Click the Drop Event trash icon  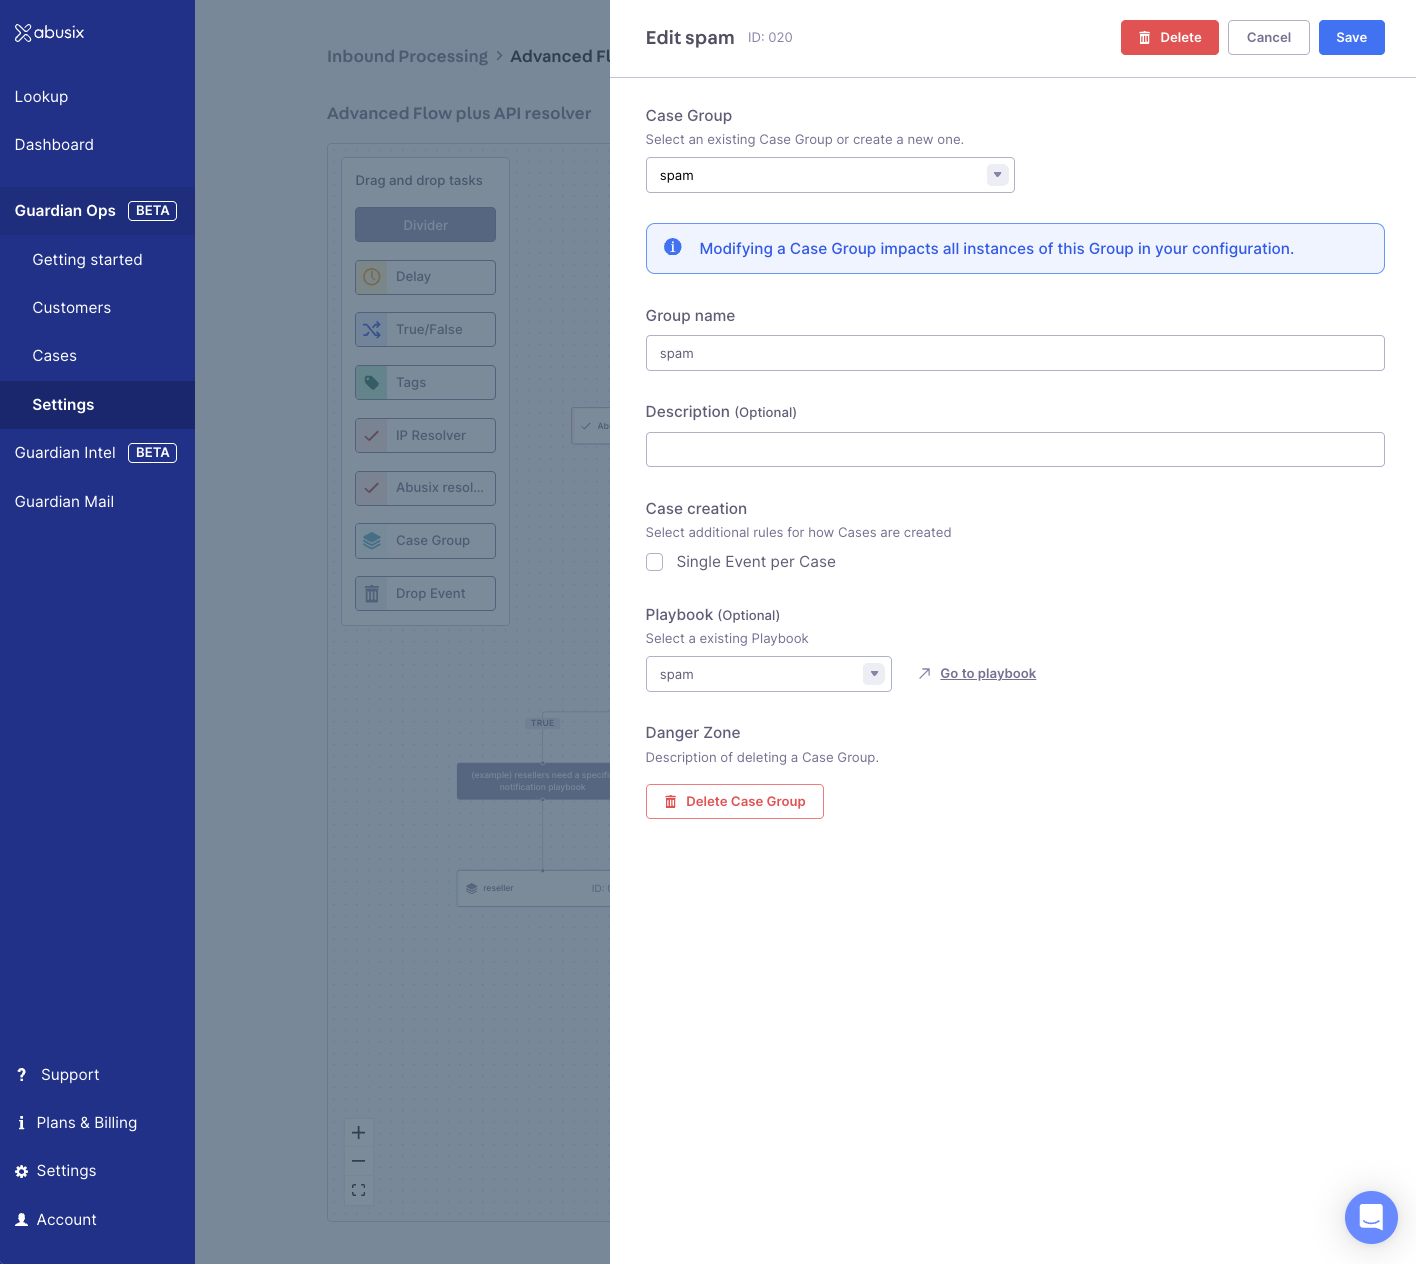(372, 594)
